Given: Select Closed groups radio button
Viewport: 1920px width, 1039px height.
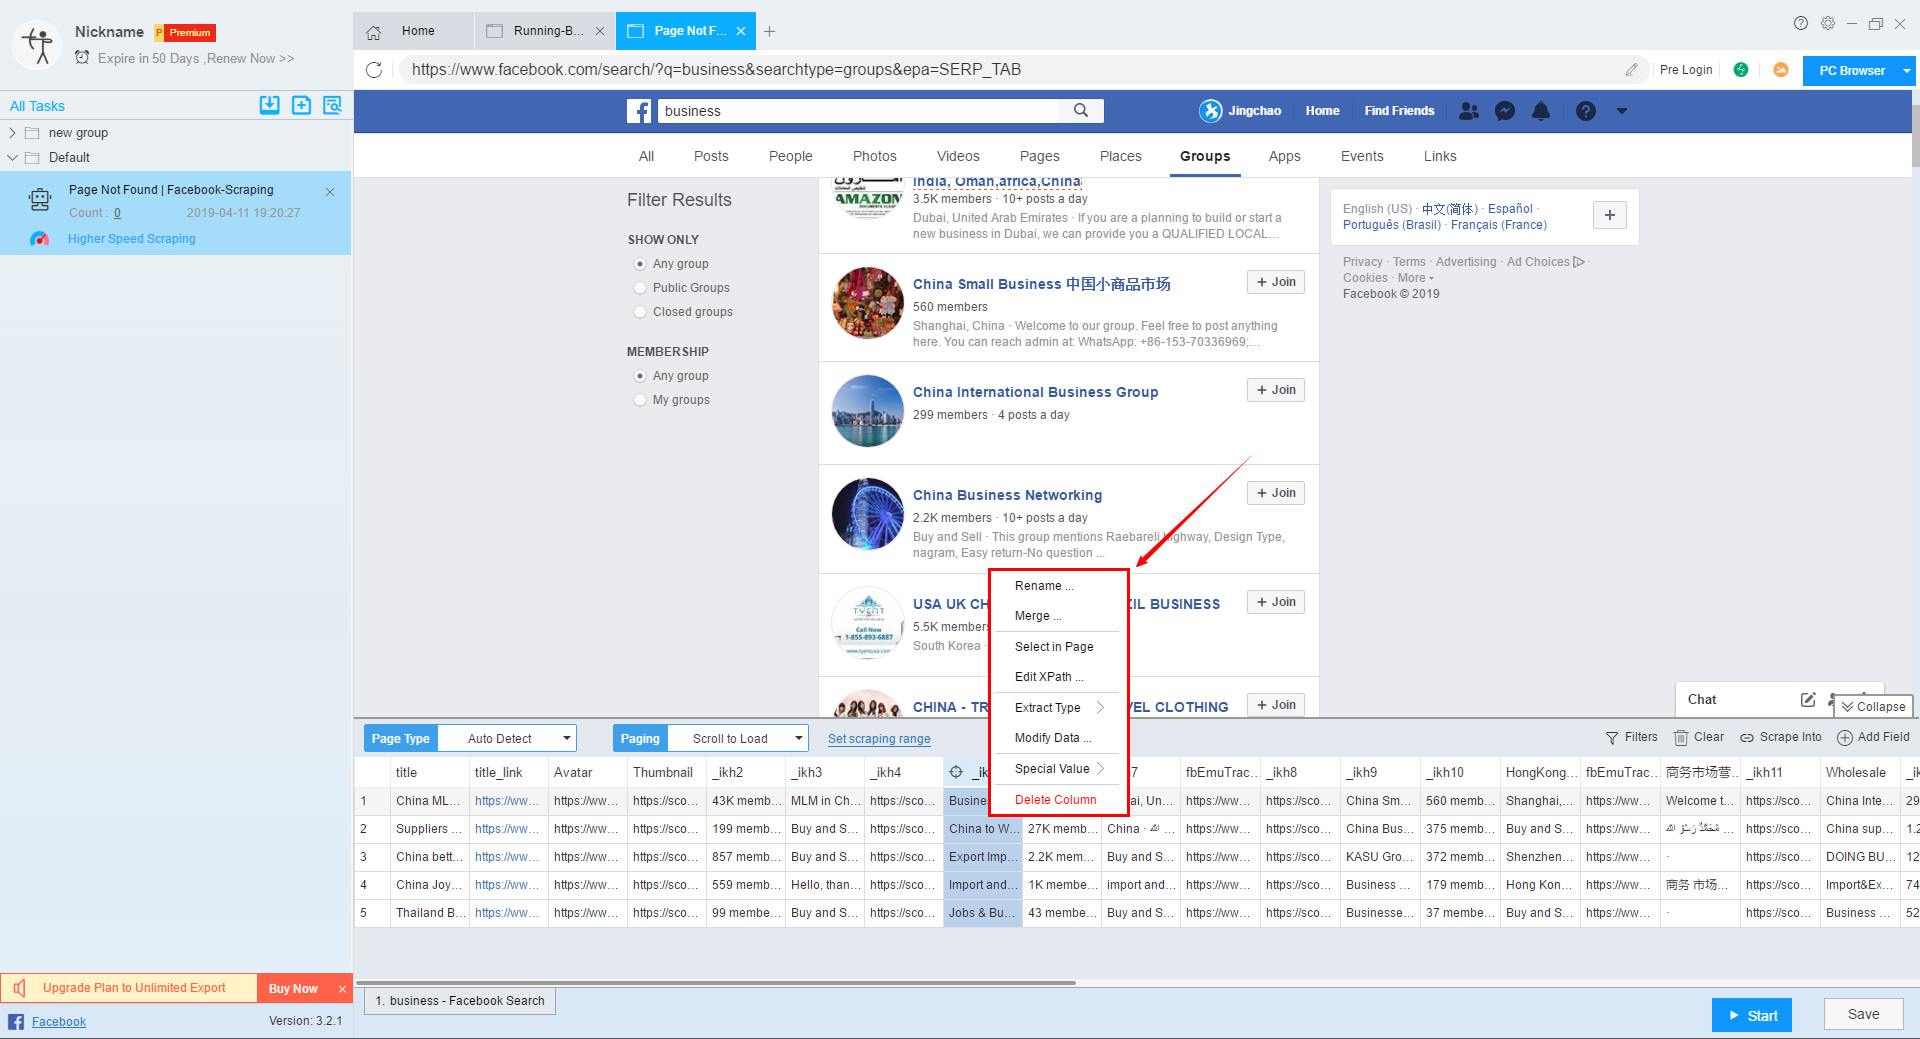Looking at the screenshot, I should tap(640, 312).
